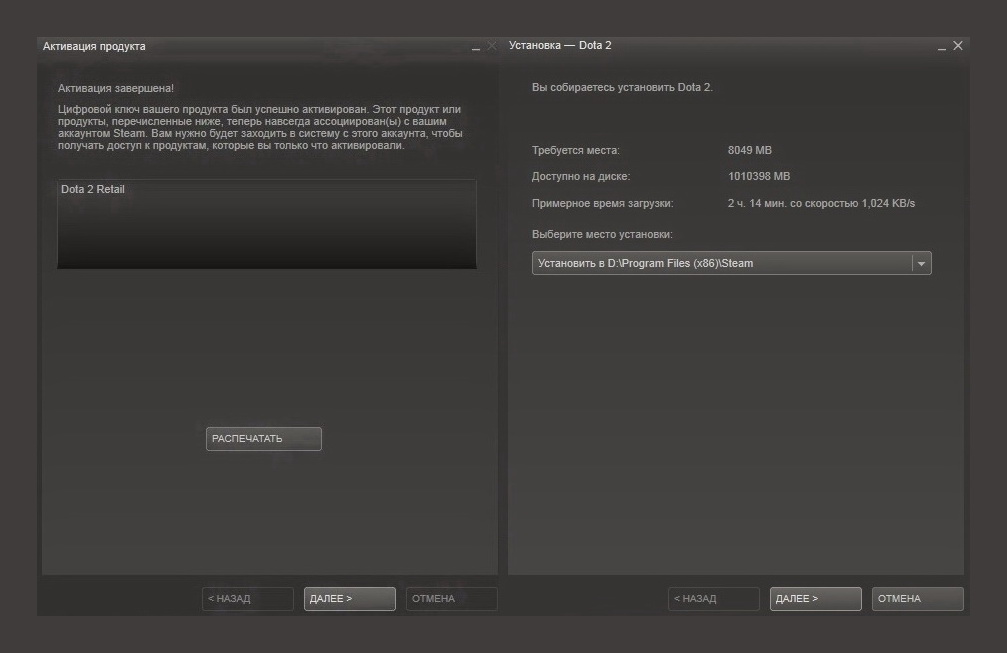Click the 'Требуется места:' label
The height and width of the screenshot is (653, 1007).
pos(575,150)
